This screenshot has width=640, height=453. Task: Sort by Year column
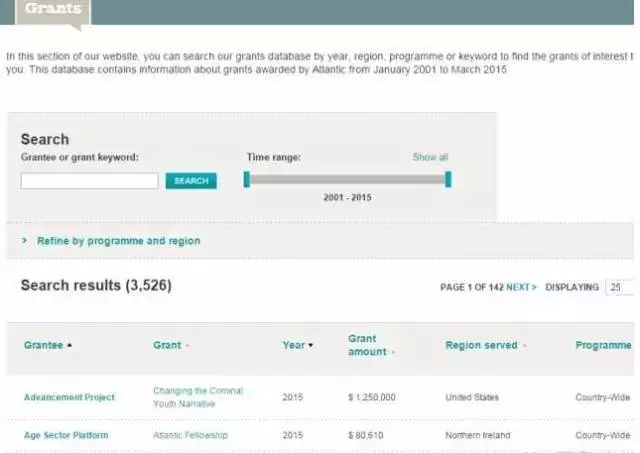coord(298,345)
